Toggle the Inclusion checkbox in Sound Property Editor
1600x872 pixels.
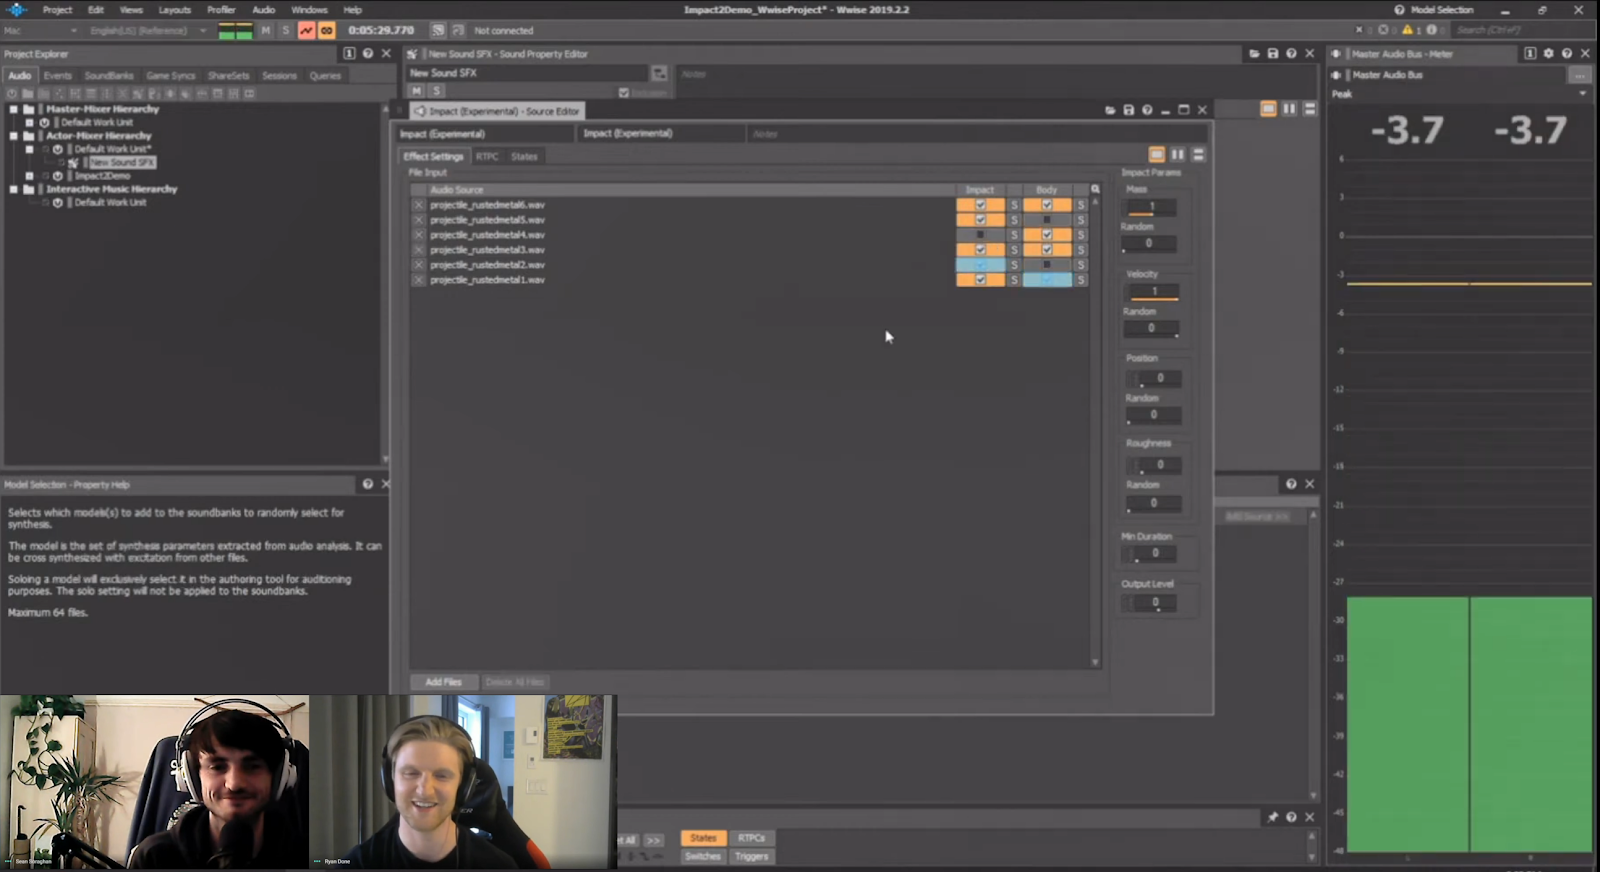pyautogui.click(x=624, y=93)
